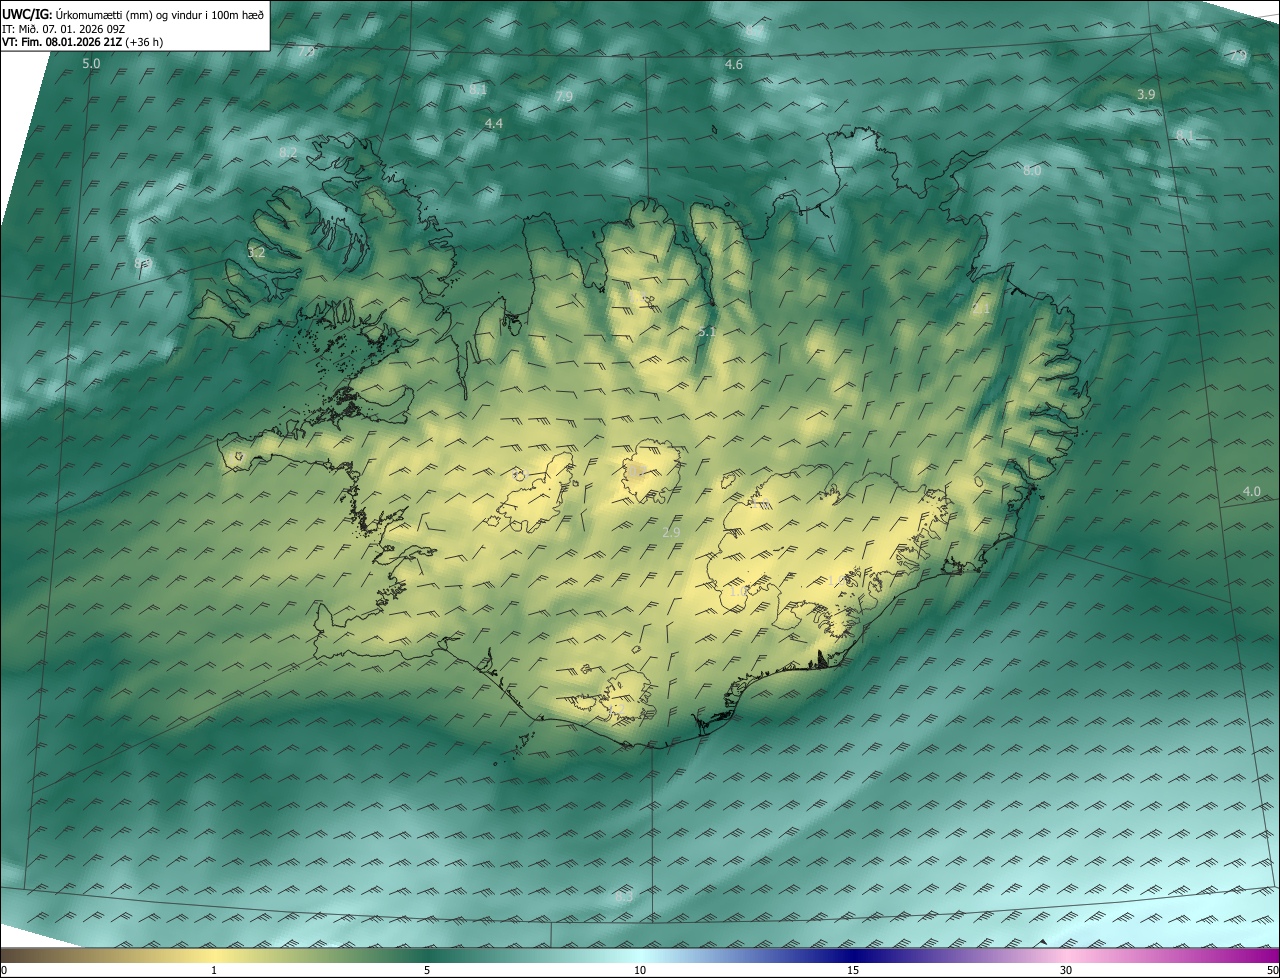Click the '30' tick on the color scale

click(1066, 970)
